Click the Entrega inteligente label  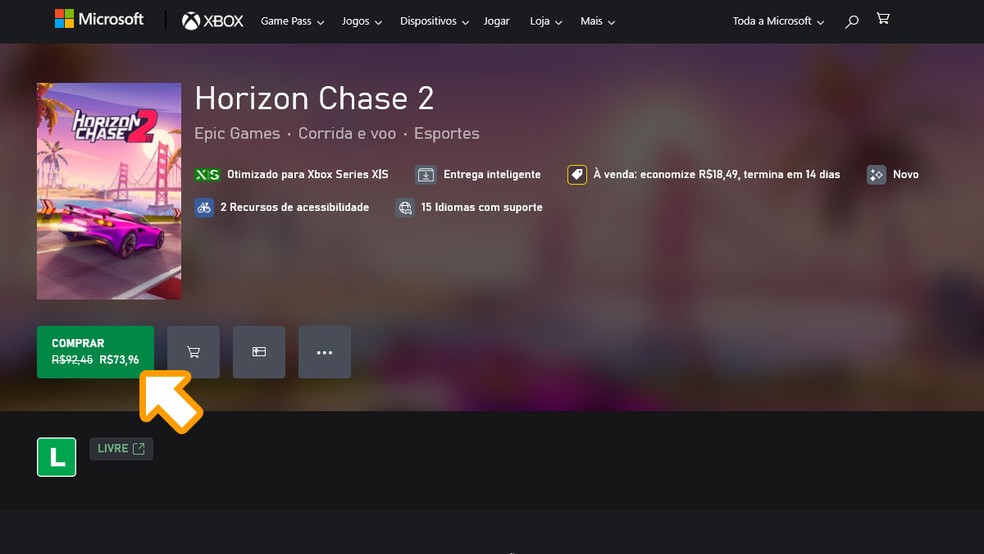tap(492, 174)
